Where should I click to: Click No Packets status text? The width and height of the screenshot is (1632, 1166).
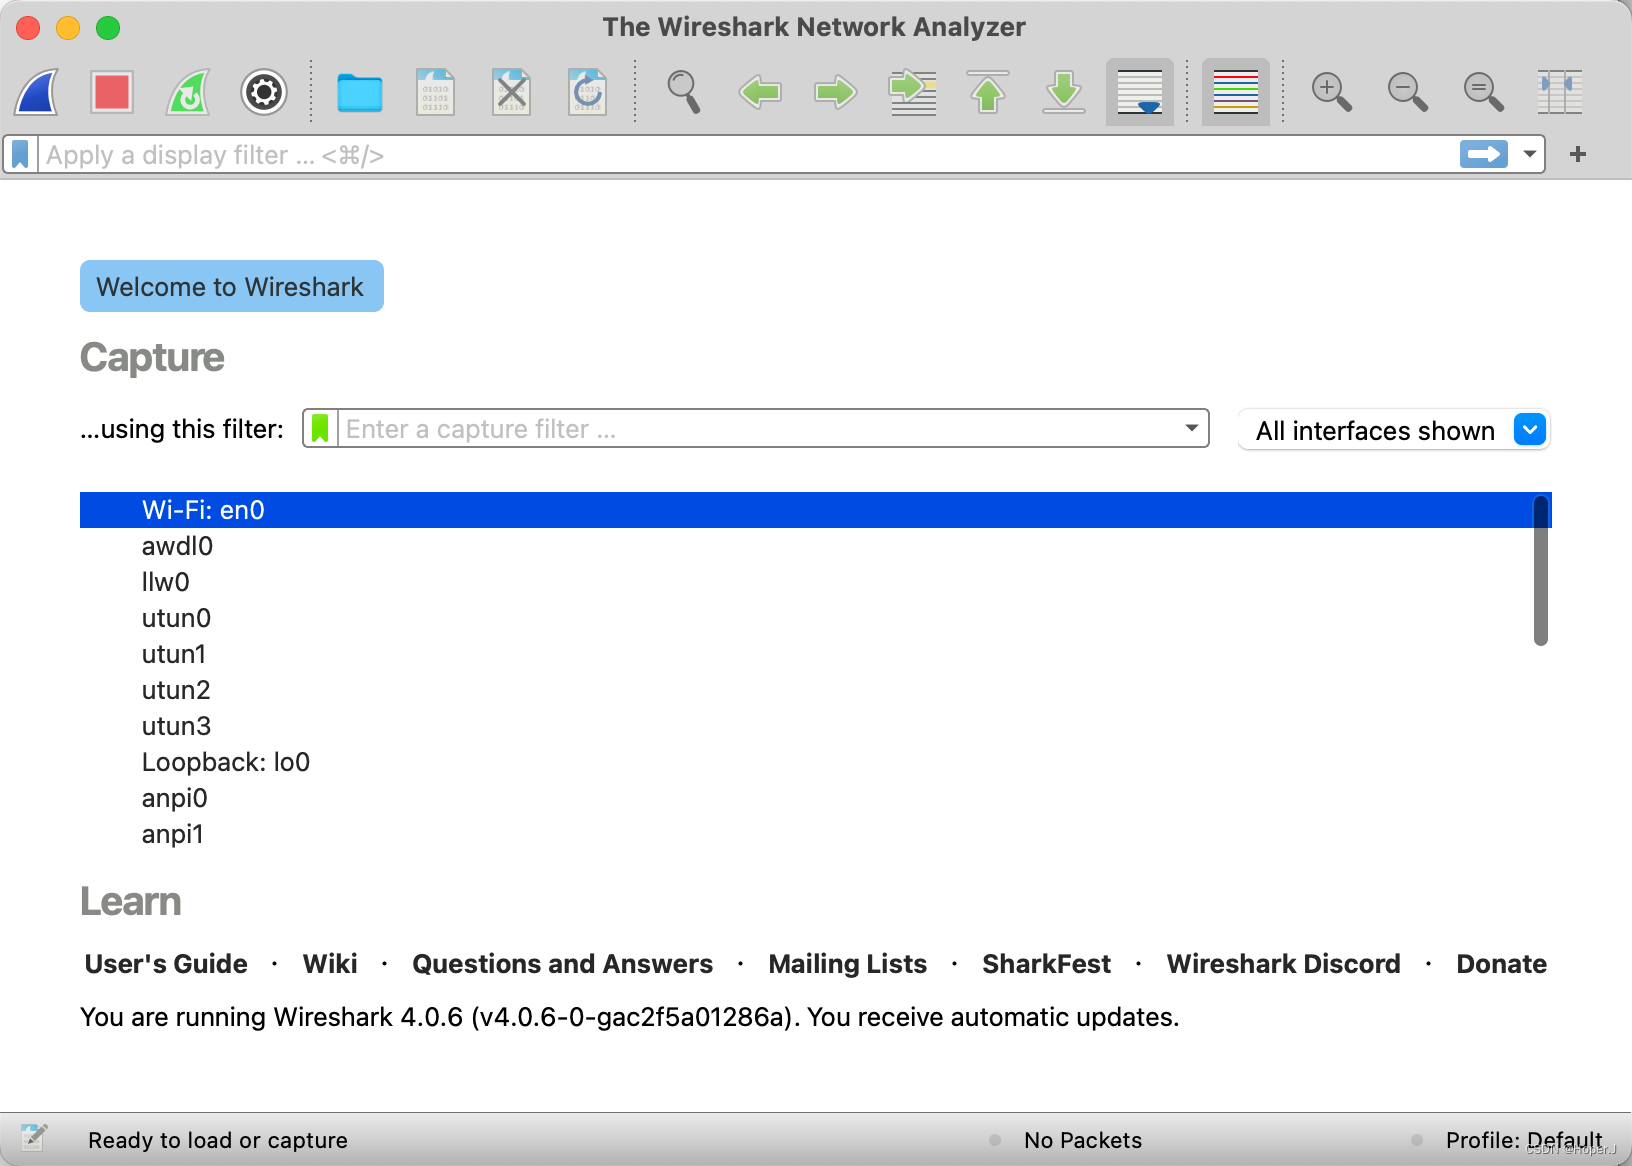coord(1083,1140)
